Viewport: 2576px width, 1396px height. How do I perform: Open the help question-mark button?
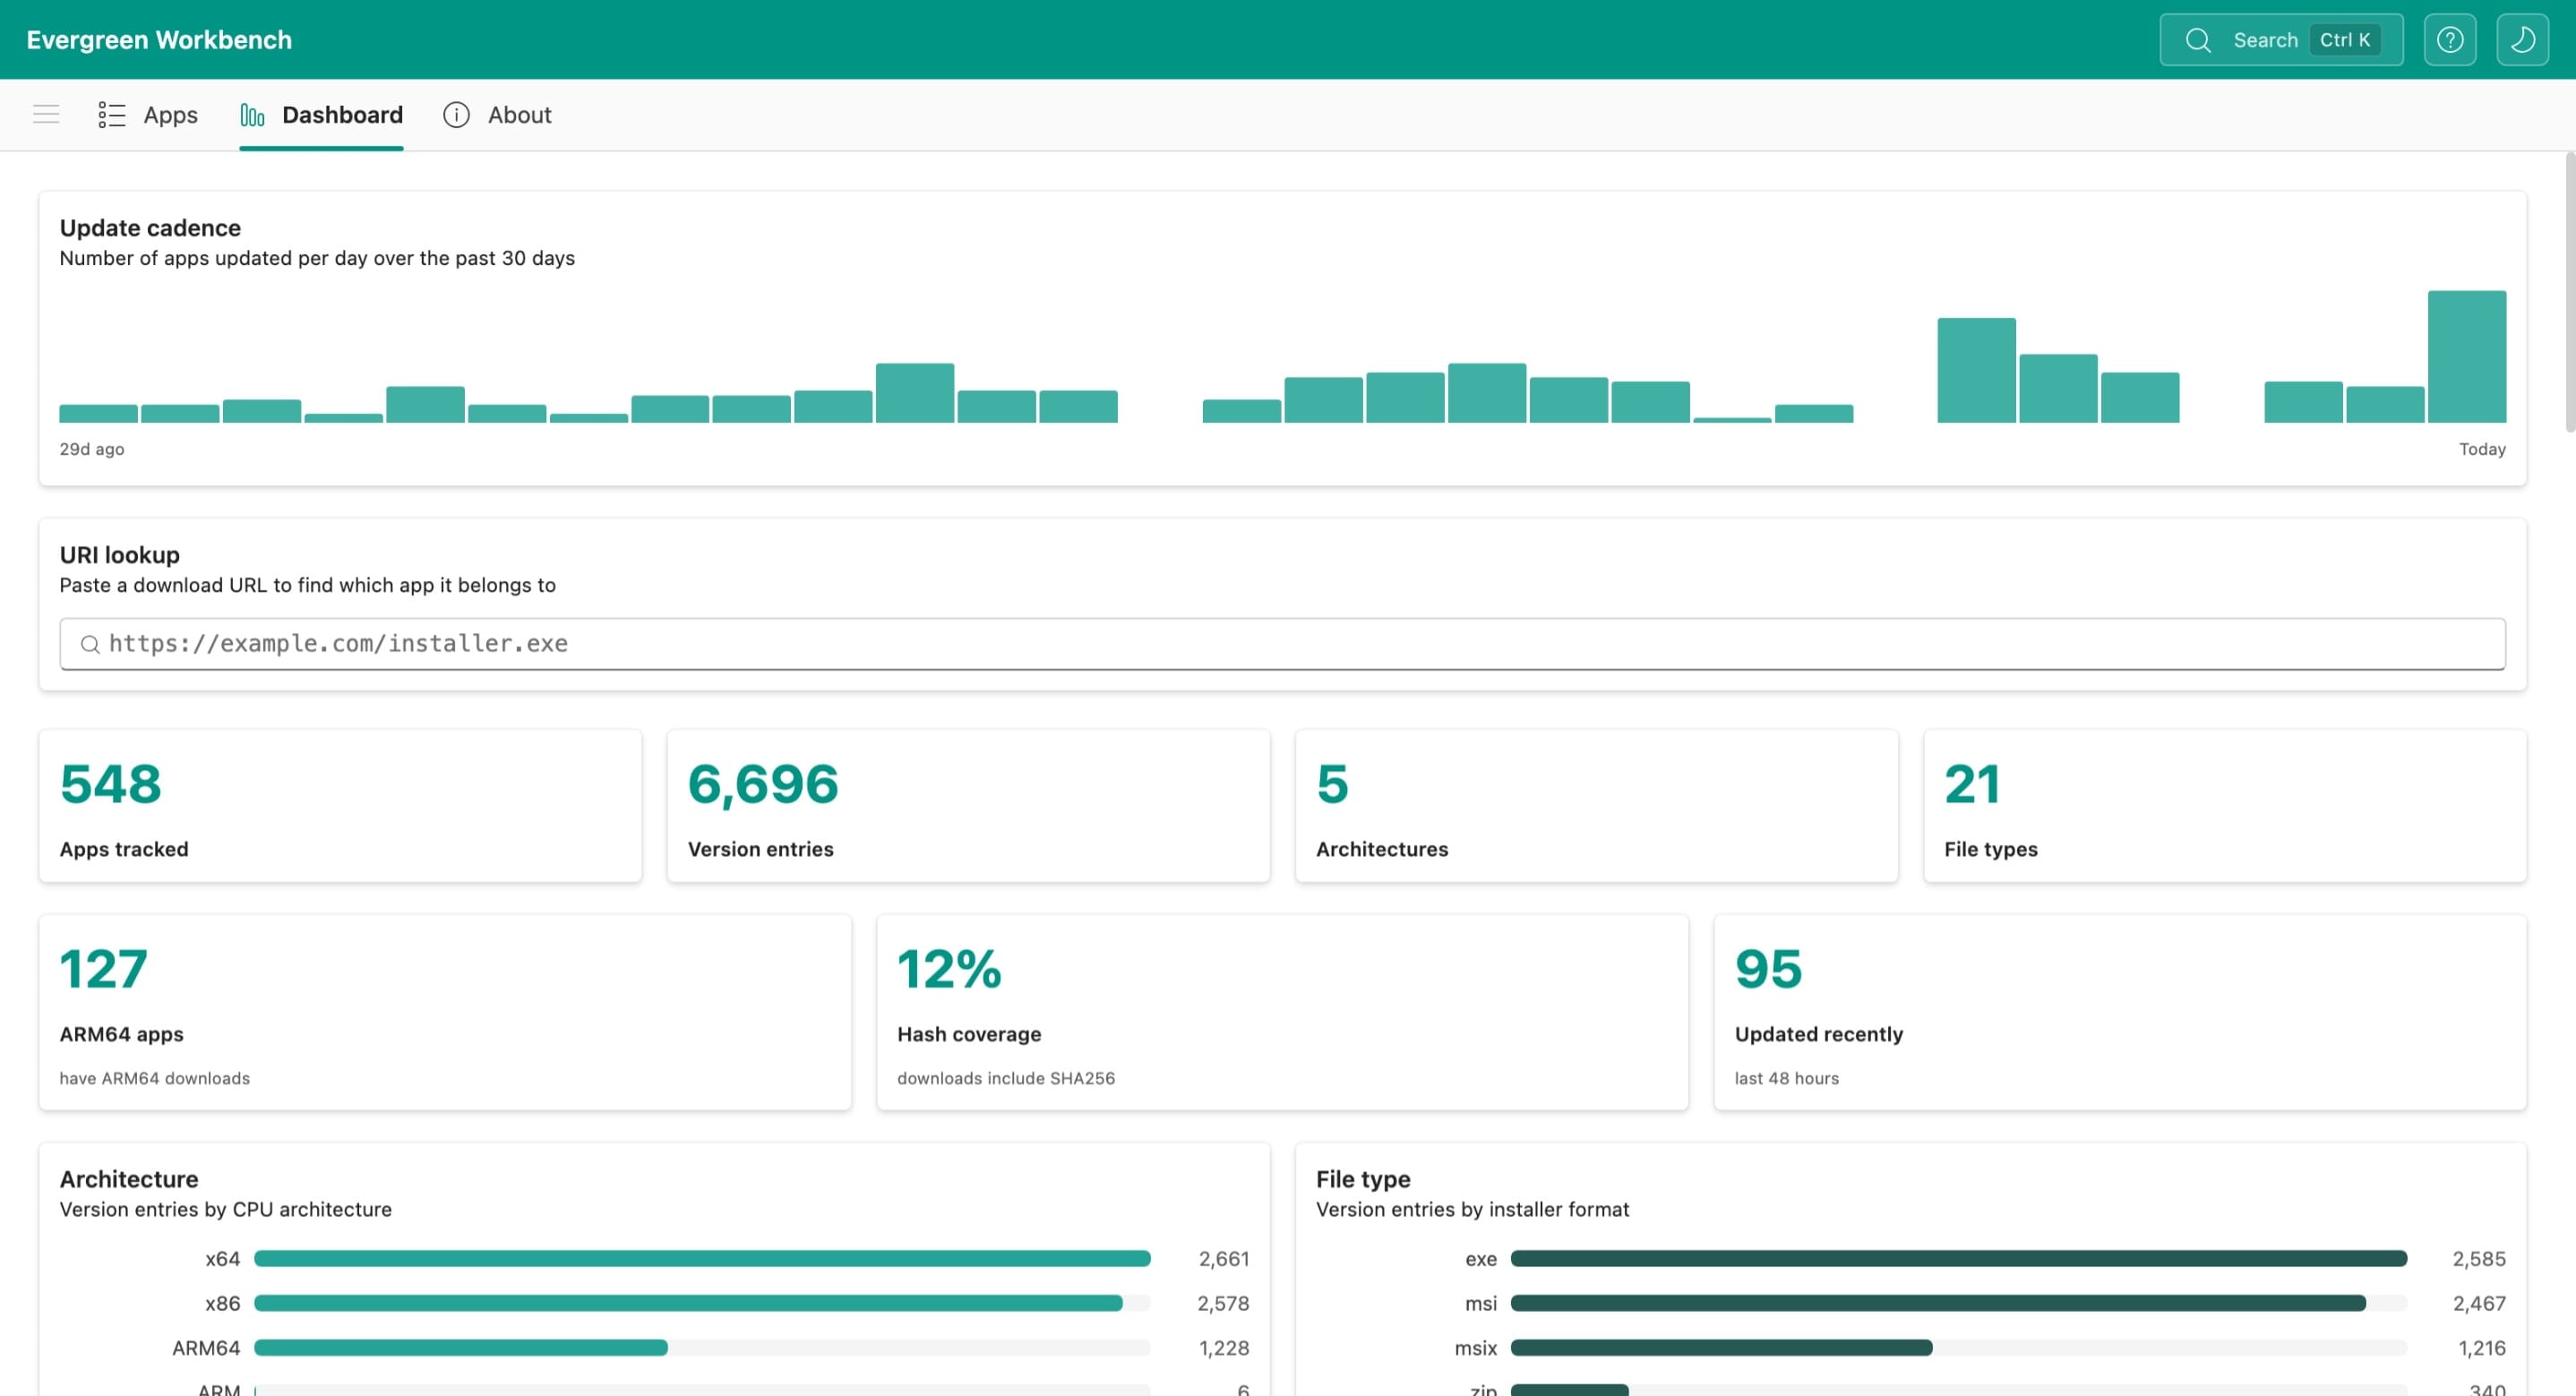[2450, 40]
